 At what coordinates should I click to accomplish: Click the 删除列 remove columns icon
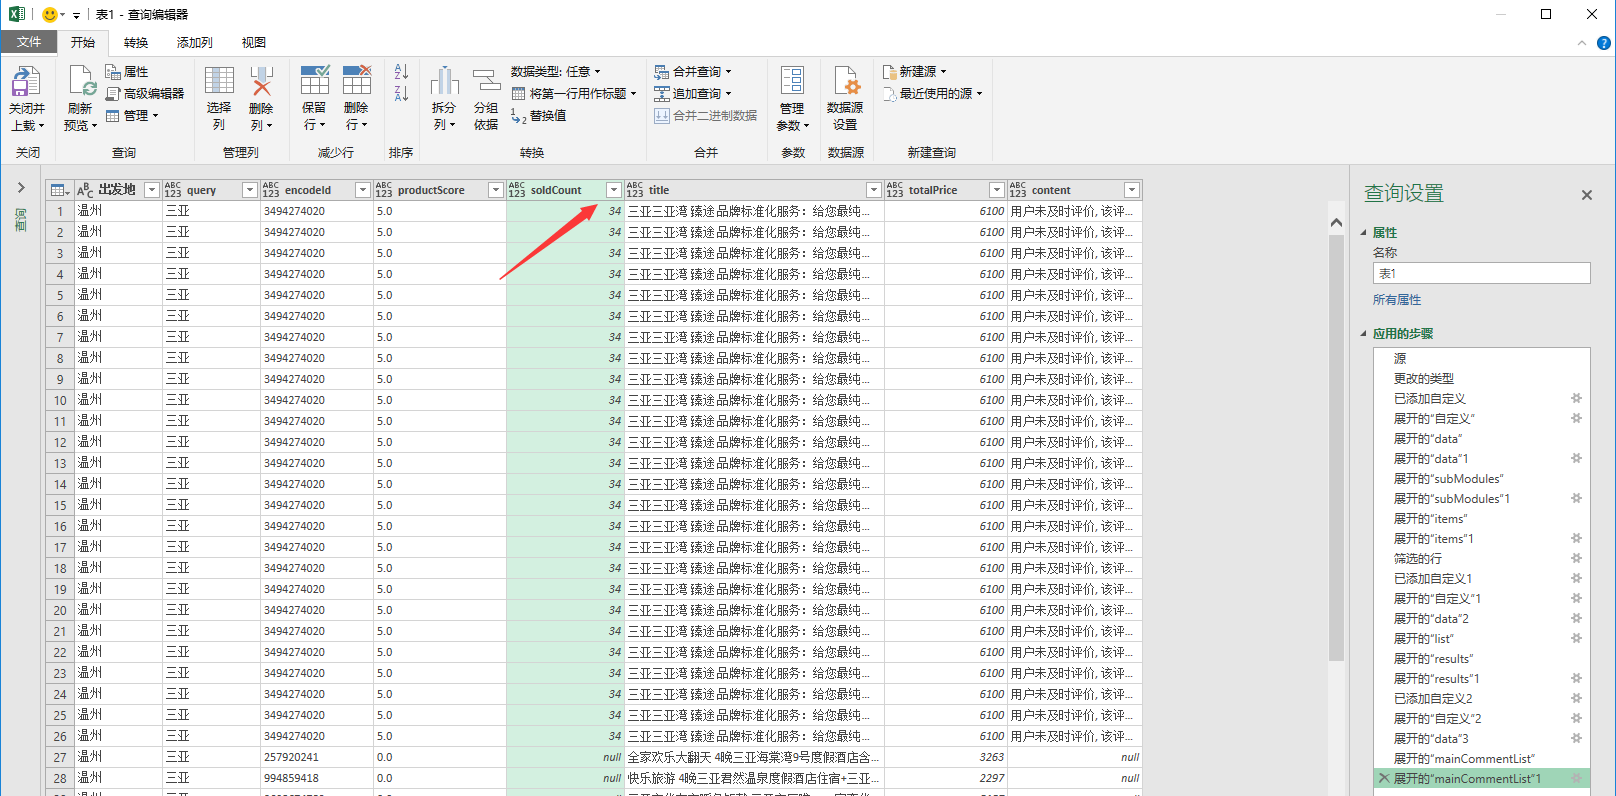(x=261, y=81)
